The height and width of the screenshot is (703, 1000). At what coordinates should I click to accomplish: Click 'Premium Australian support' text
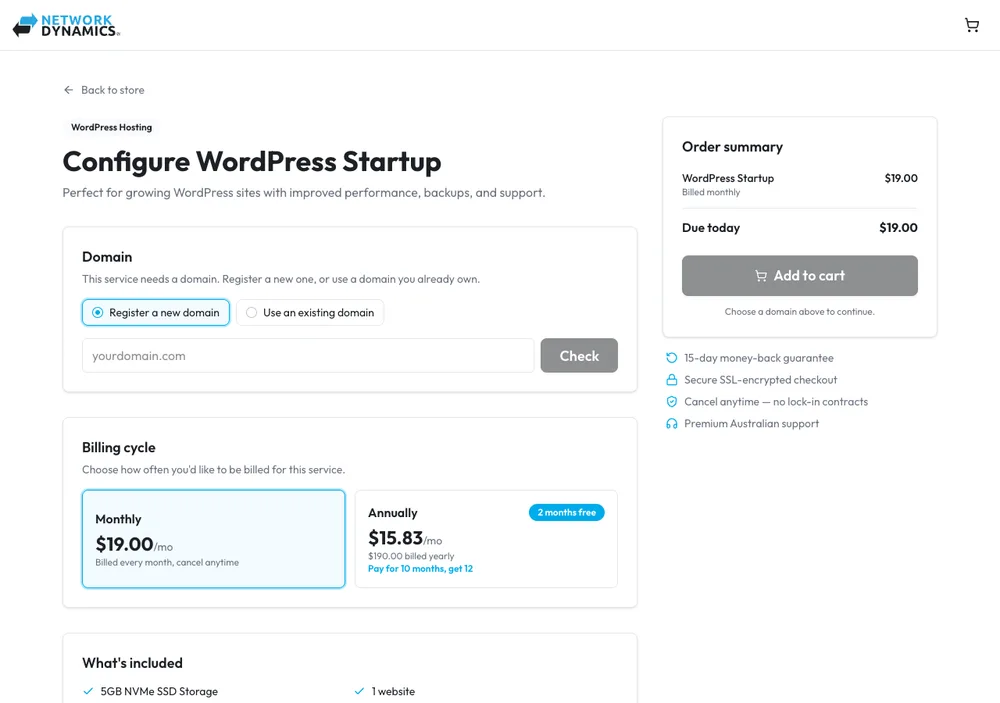pyautogui.click(x=752, y=424)
